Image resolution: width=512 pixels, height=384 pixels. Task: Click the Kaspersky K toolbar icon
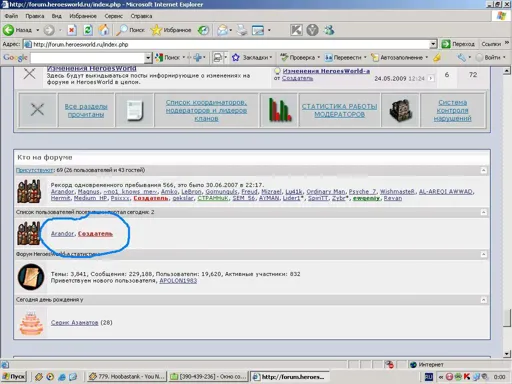[296, 30]
